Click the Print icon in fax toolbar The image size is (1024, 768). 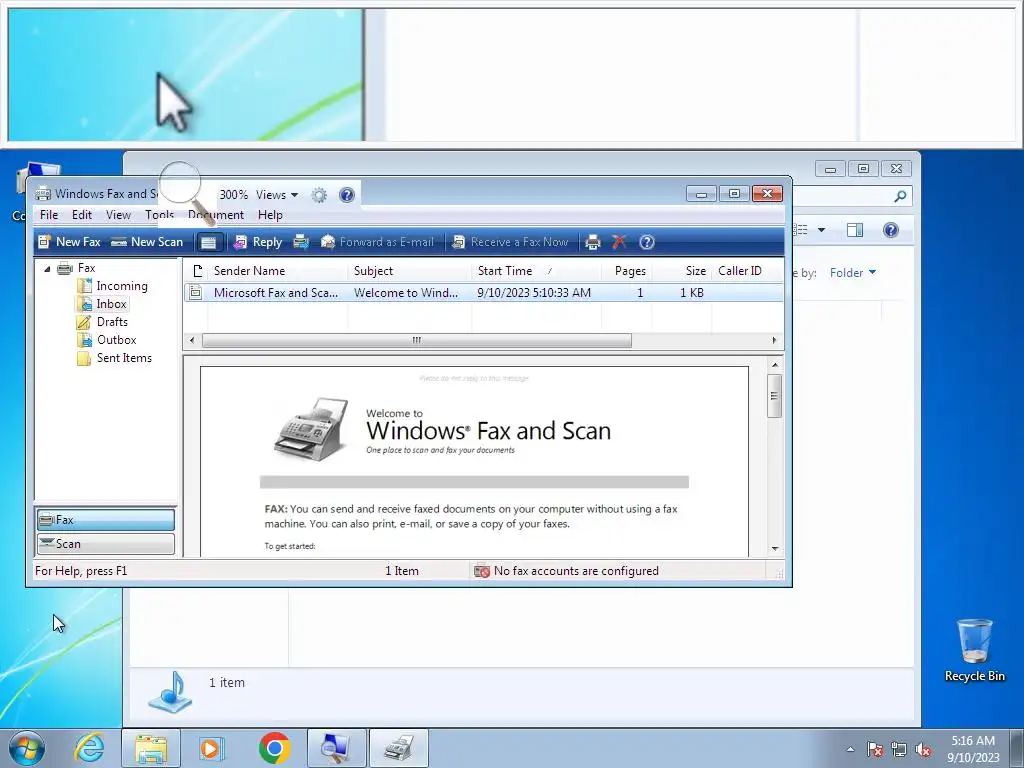click(592, 242)
